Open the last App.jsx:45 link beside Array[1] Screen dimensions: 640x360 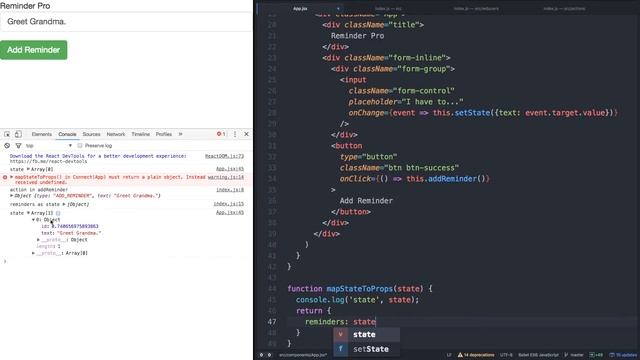tap(230, 213)
